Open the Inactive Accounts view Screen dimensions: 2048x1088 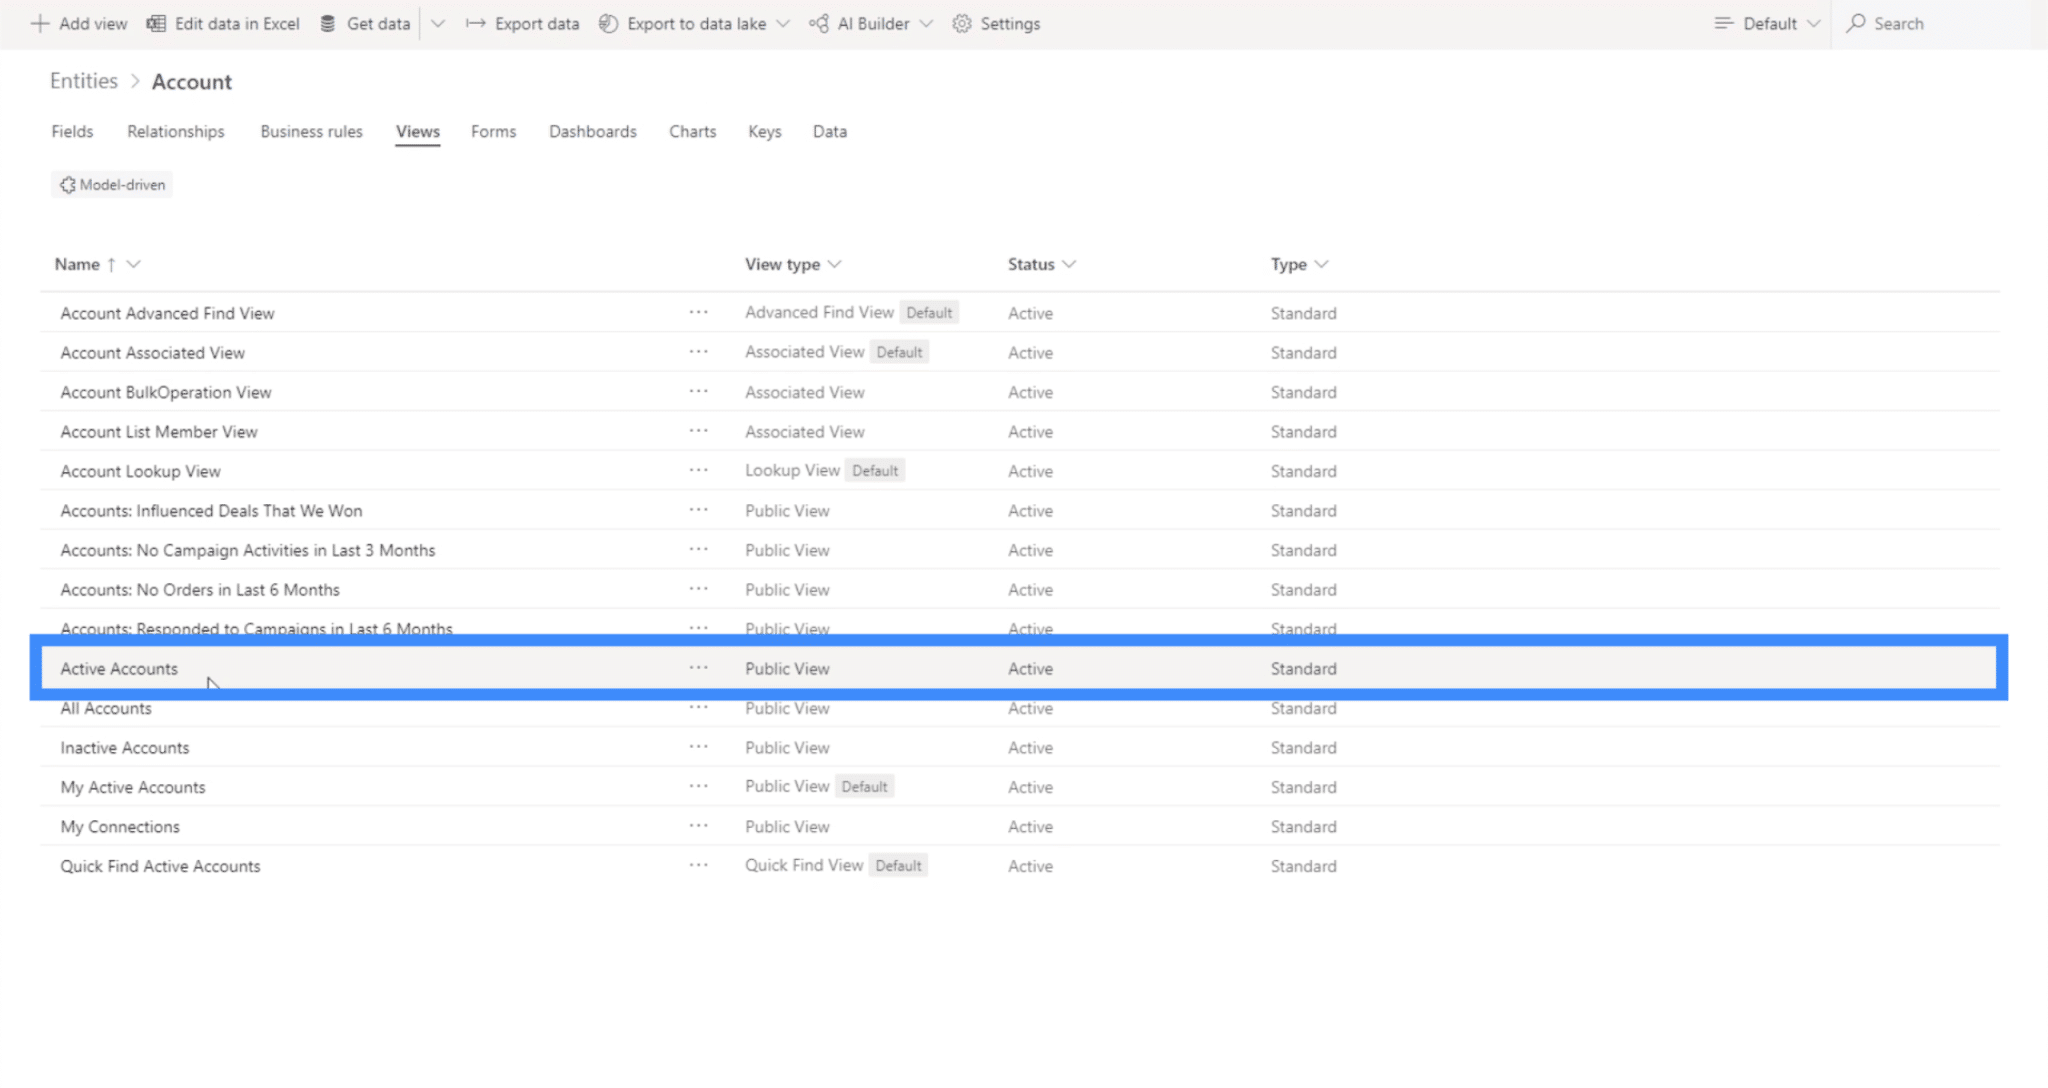tap(125, 747)
